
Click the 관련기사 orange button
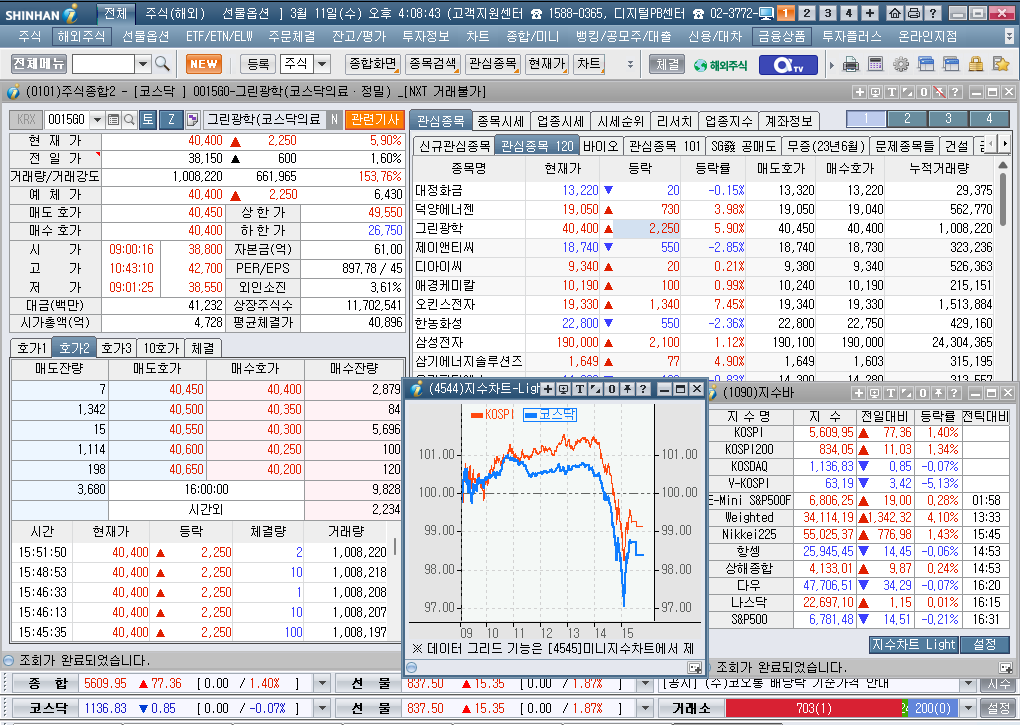click(x=375, y=120)
